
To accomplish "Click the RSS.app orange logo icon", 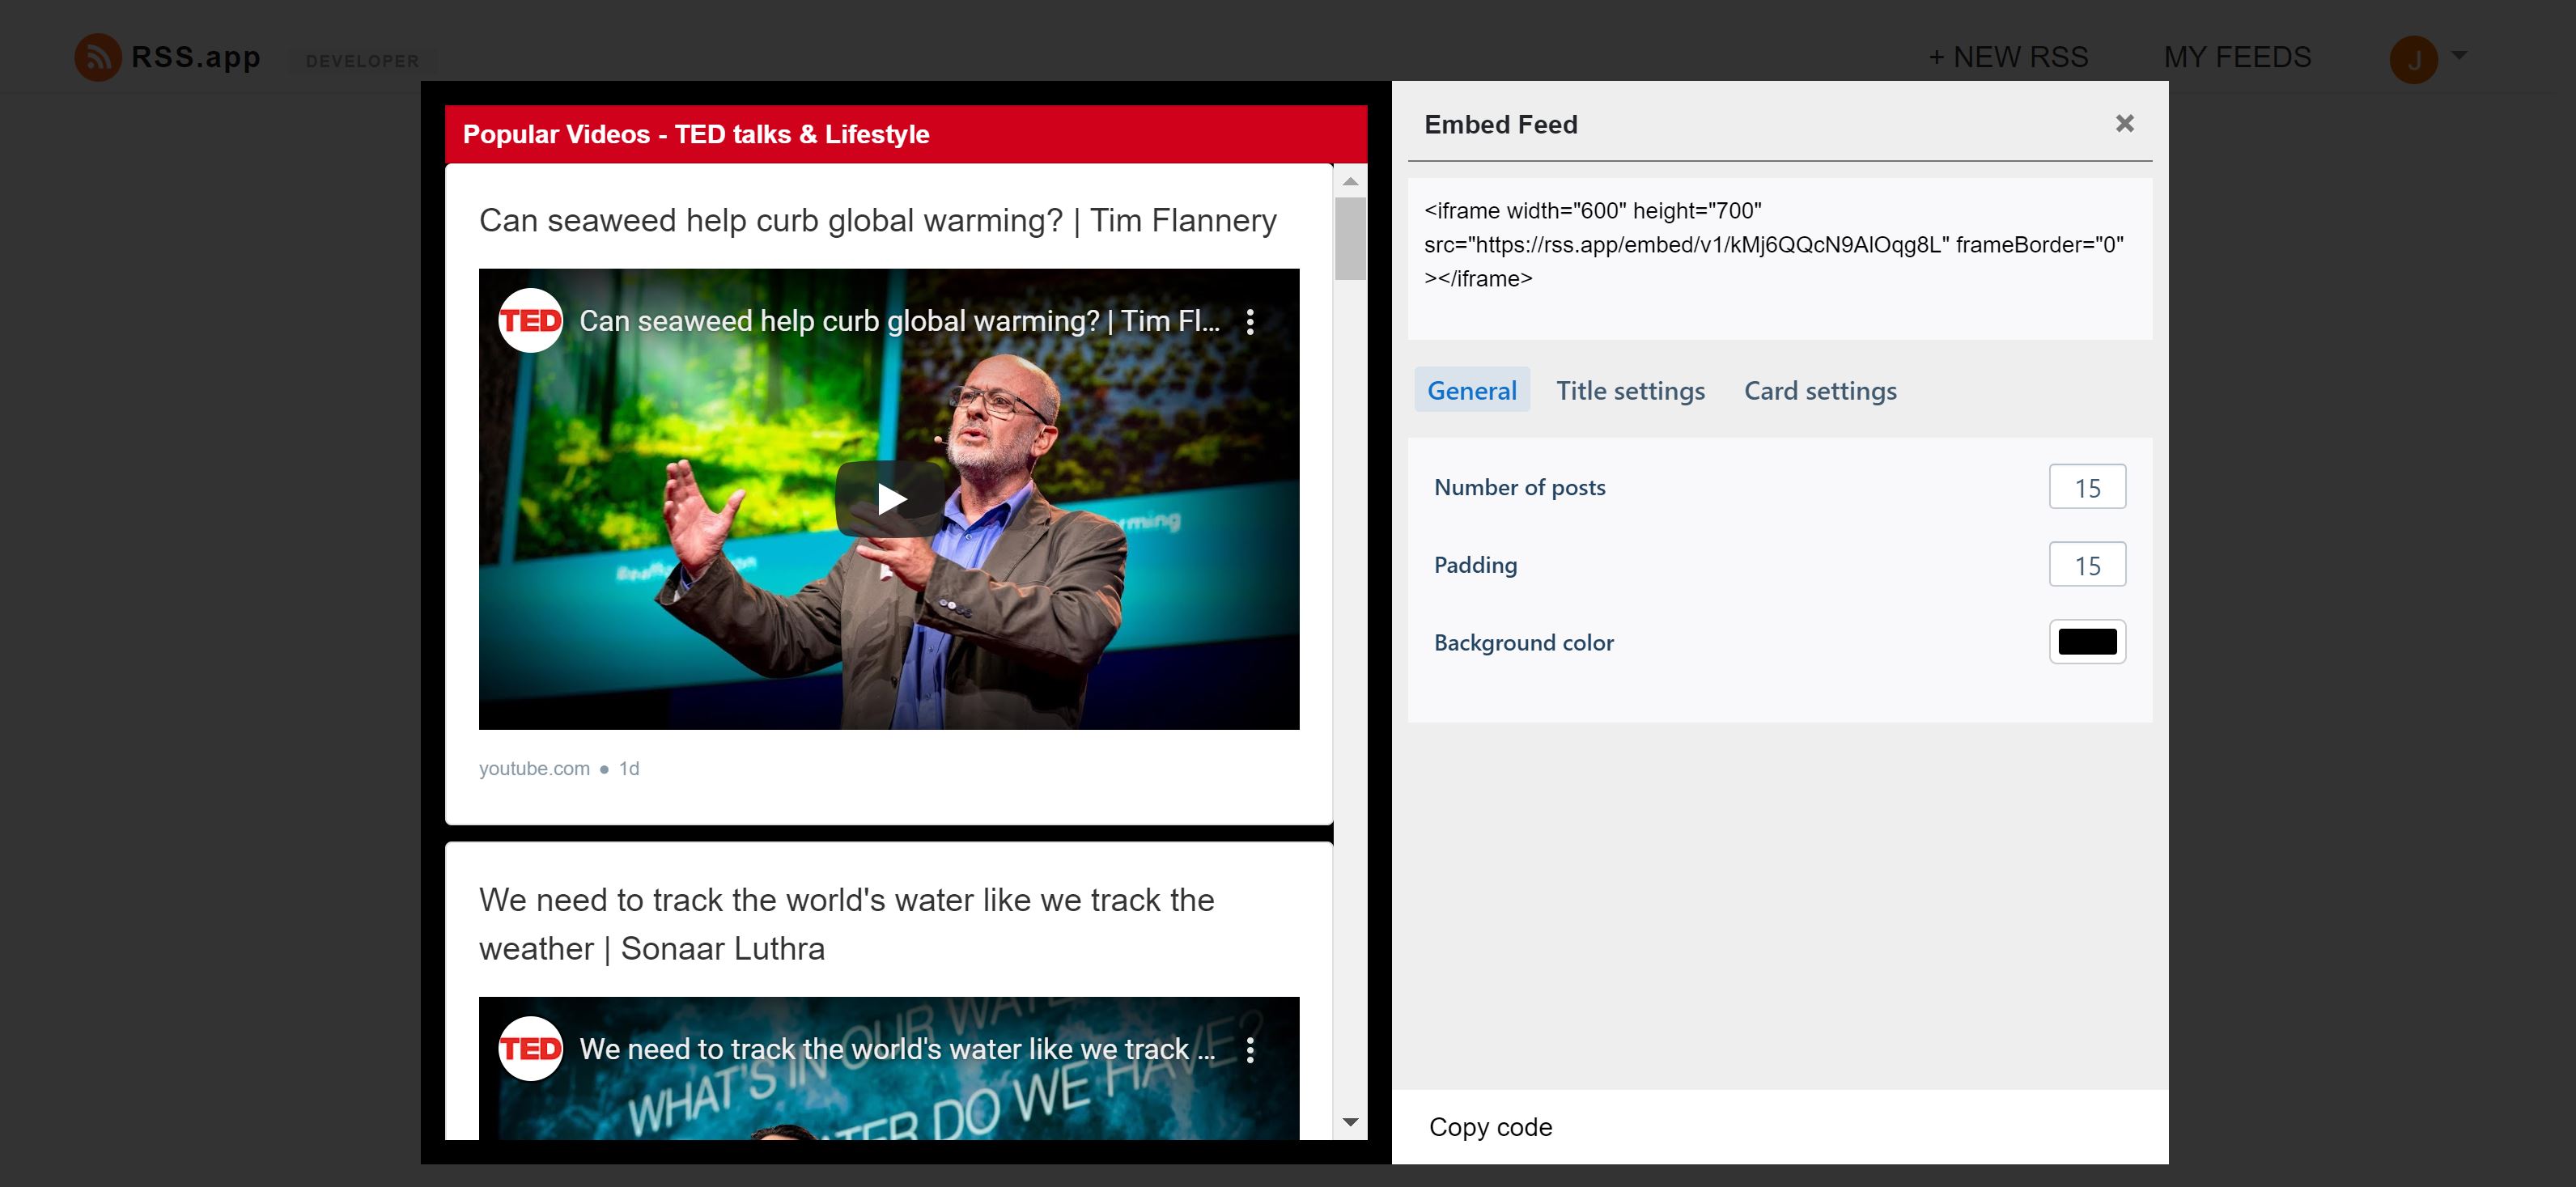I will click(x=98, y=57).
